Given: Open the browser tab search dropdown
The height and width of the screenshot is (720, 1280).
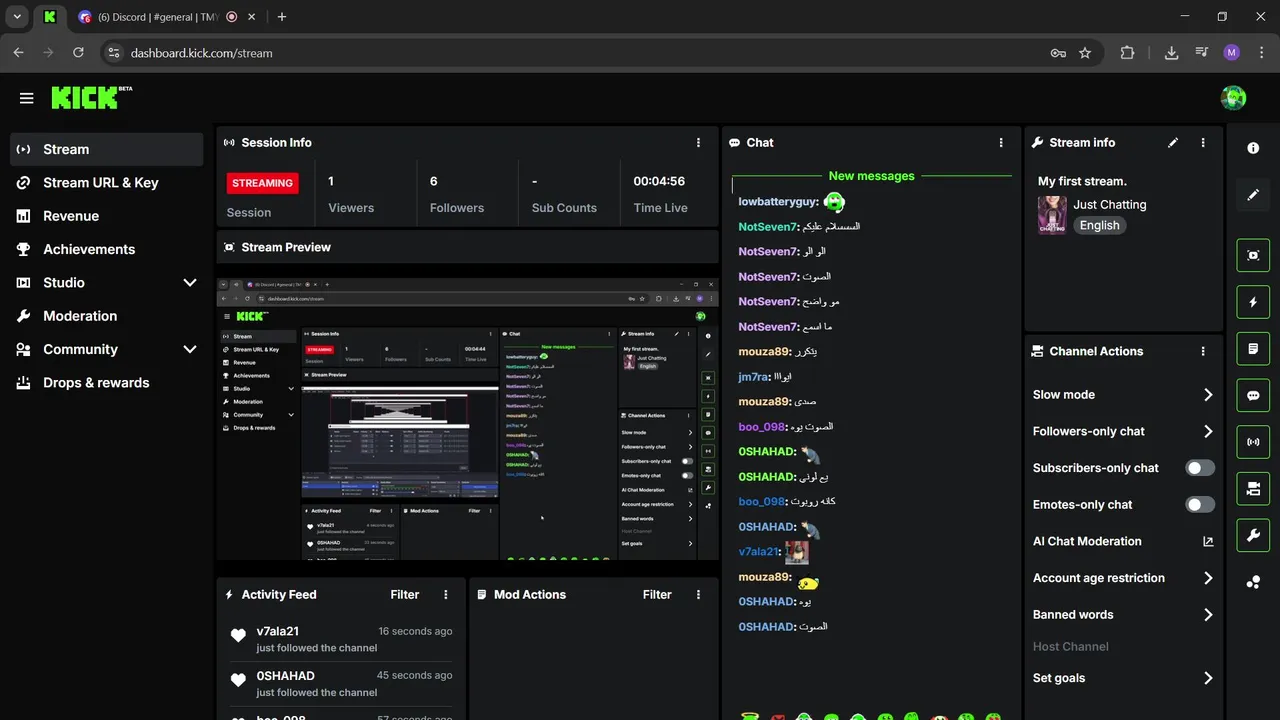Looking at the screenshot, I should coord(17,17).
